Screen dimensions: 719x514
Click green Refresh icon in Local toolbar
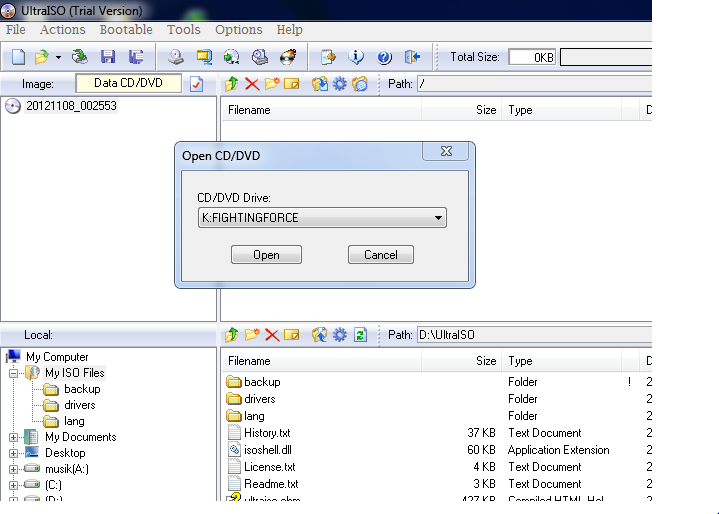pos(360,335)
